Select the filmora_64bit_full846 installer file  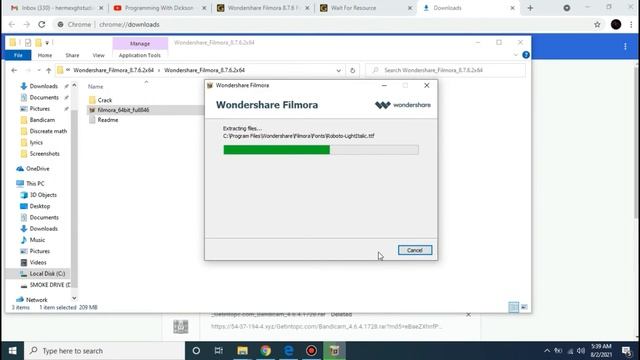point(123,110)
